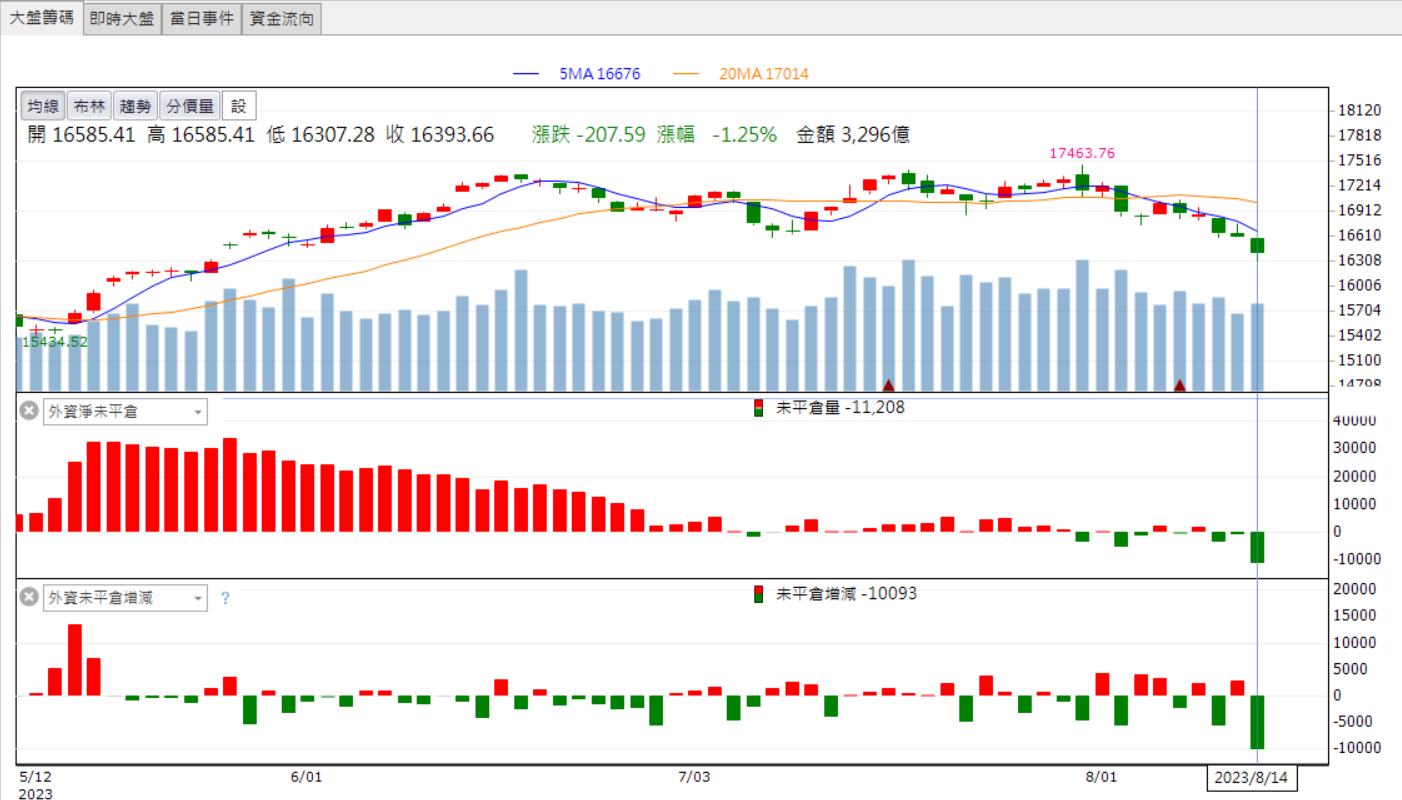
Task: Click the orange 20MA legend line
Action: click(687, 74)
